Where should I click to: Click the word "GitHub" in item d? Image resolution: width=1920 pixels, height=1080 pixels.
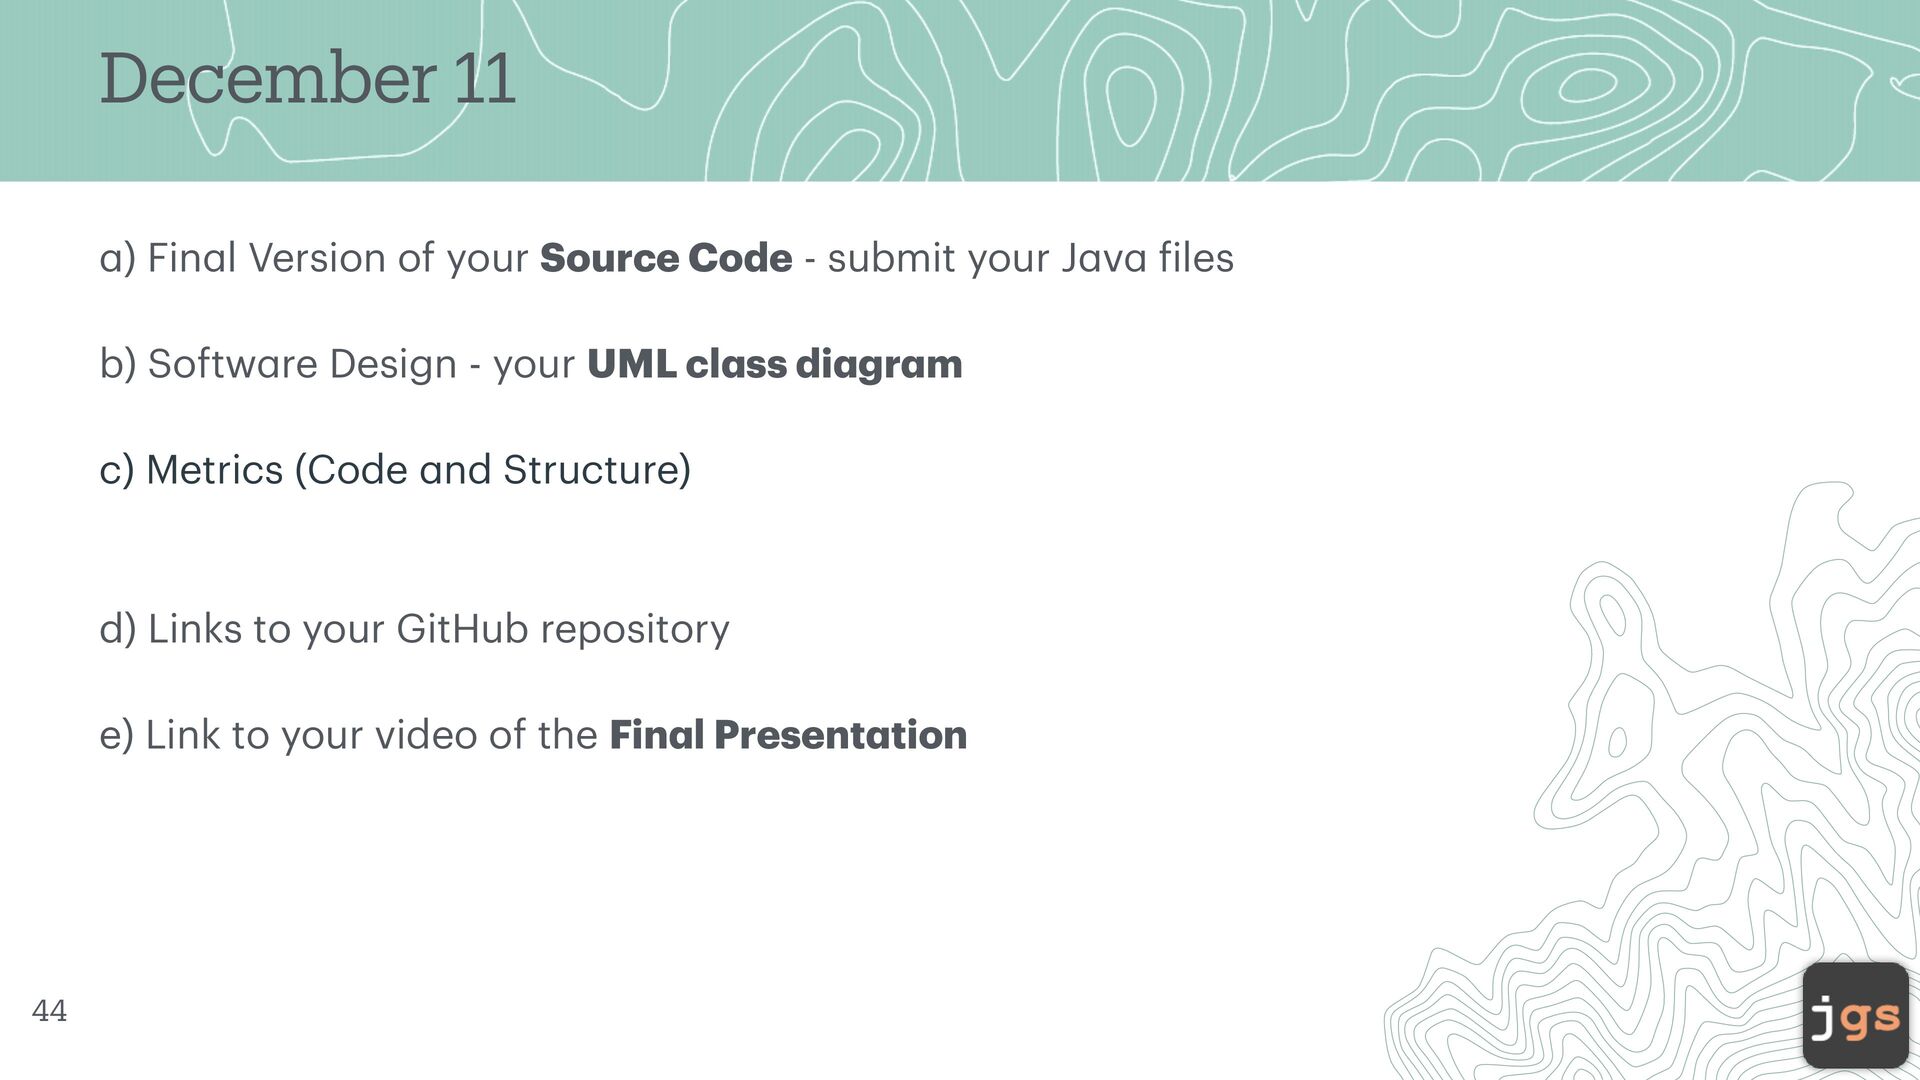462,629
